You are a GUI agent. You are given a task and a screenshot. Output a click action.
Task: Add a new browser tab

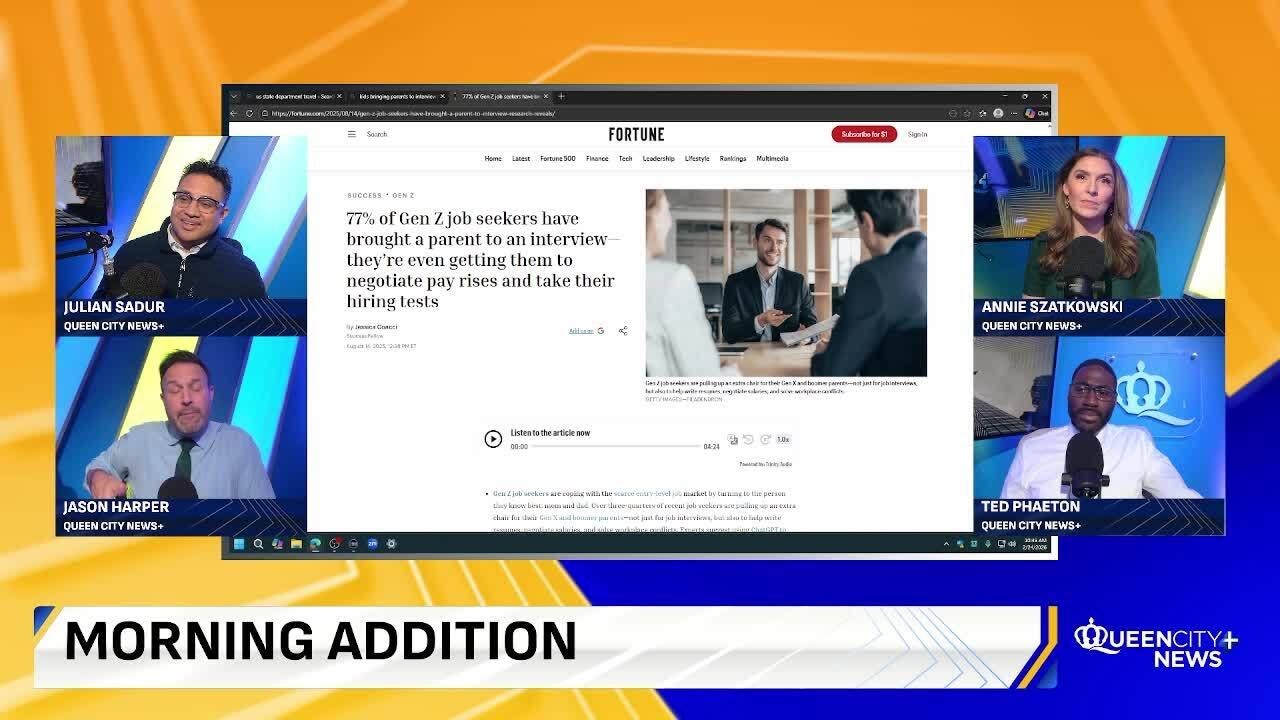[561, 96]
